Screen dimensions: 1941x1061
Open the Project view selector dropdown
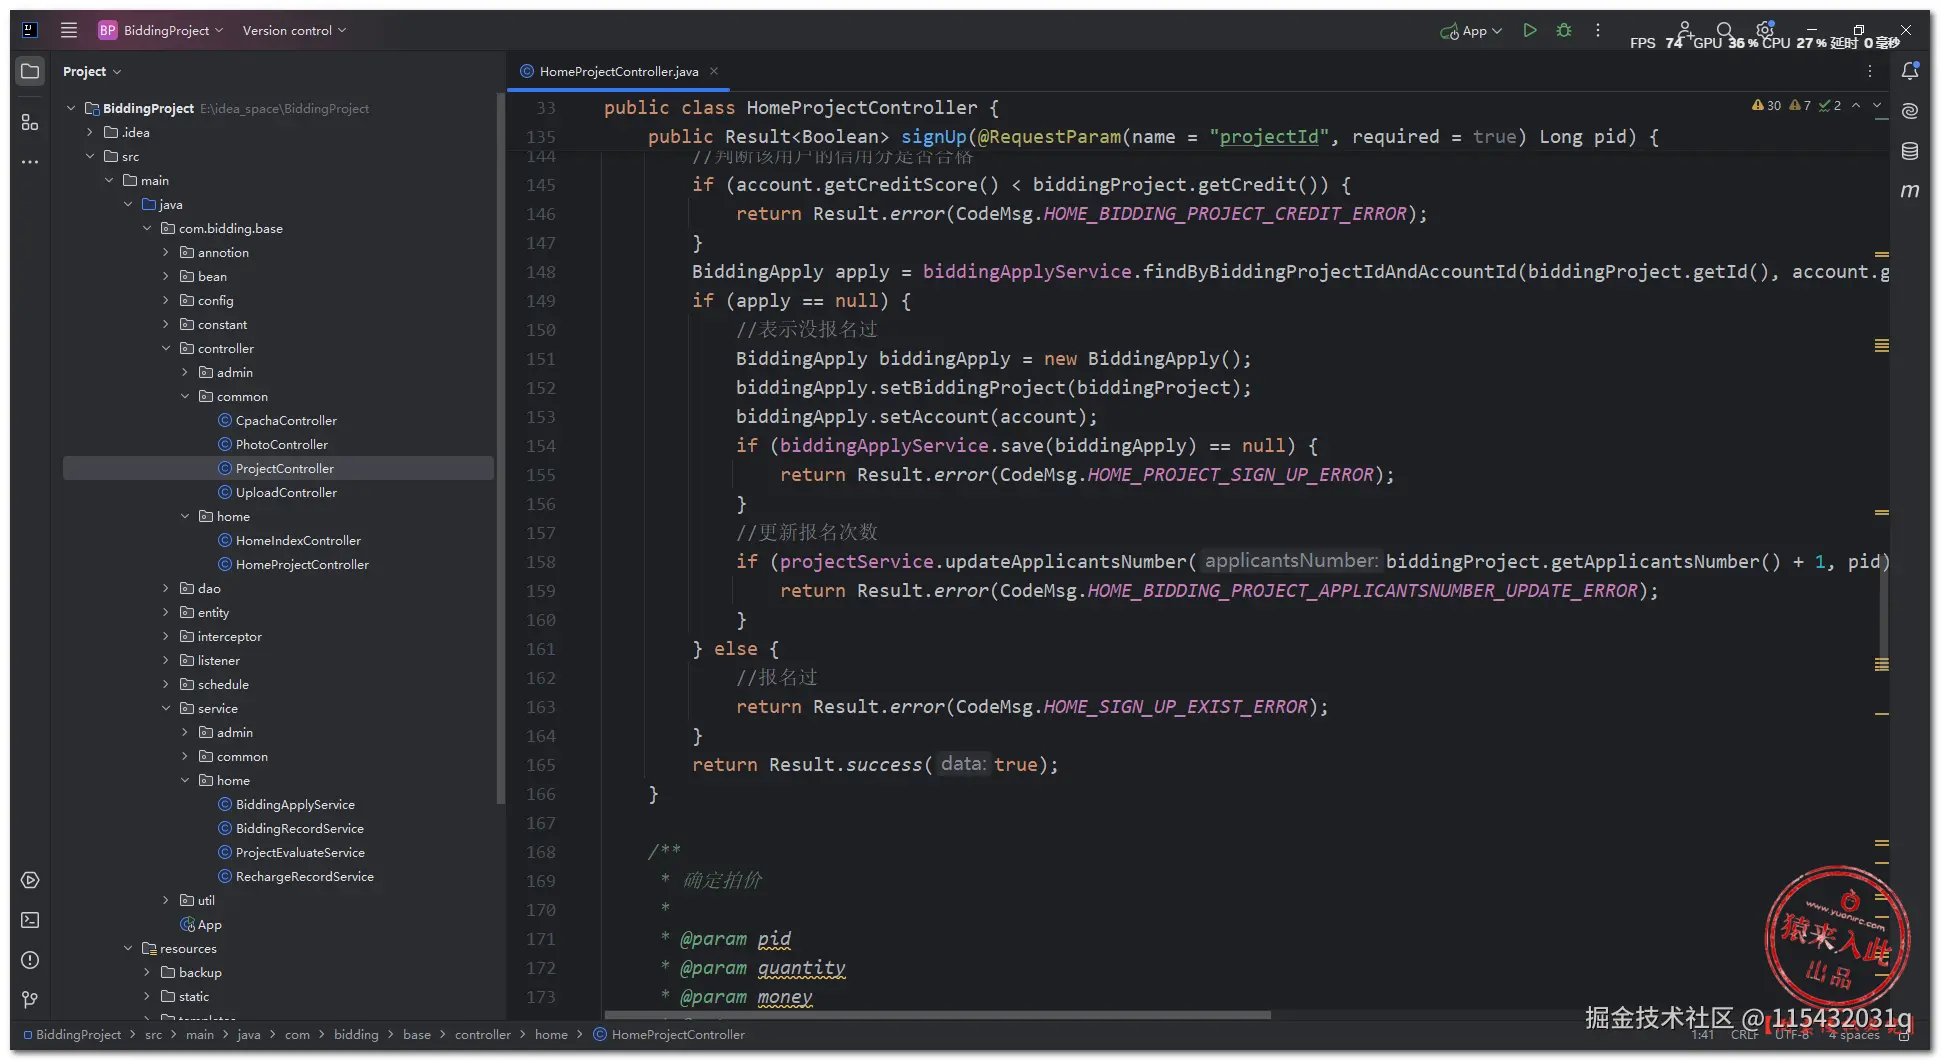point(92,71)
